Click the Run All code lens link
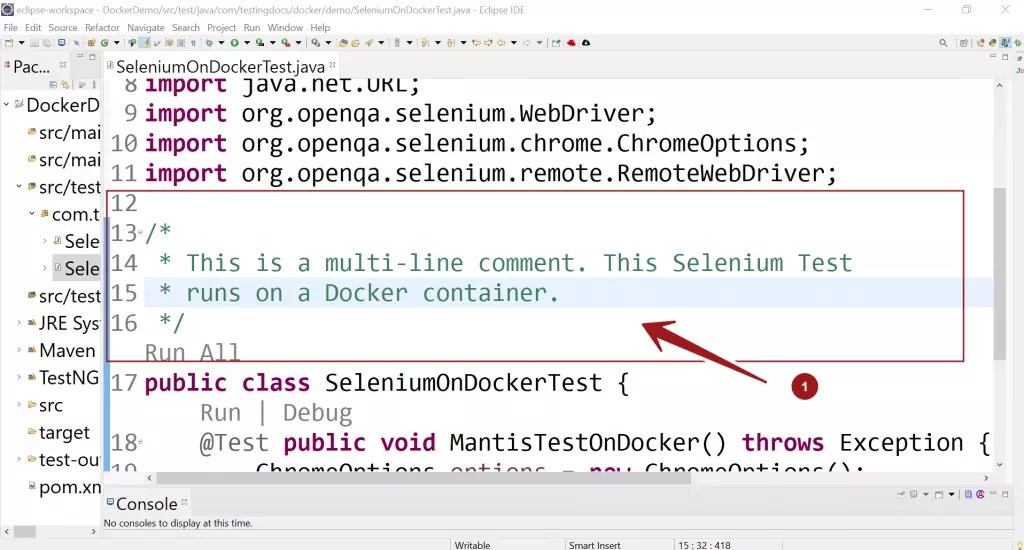The width and height of the screenshot is (1024, 550). [x=192, y=352]
